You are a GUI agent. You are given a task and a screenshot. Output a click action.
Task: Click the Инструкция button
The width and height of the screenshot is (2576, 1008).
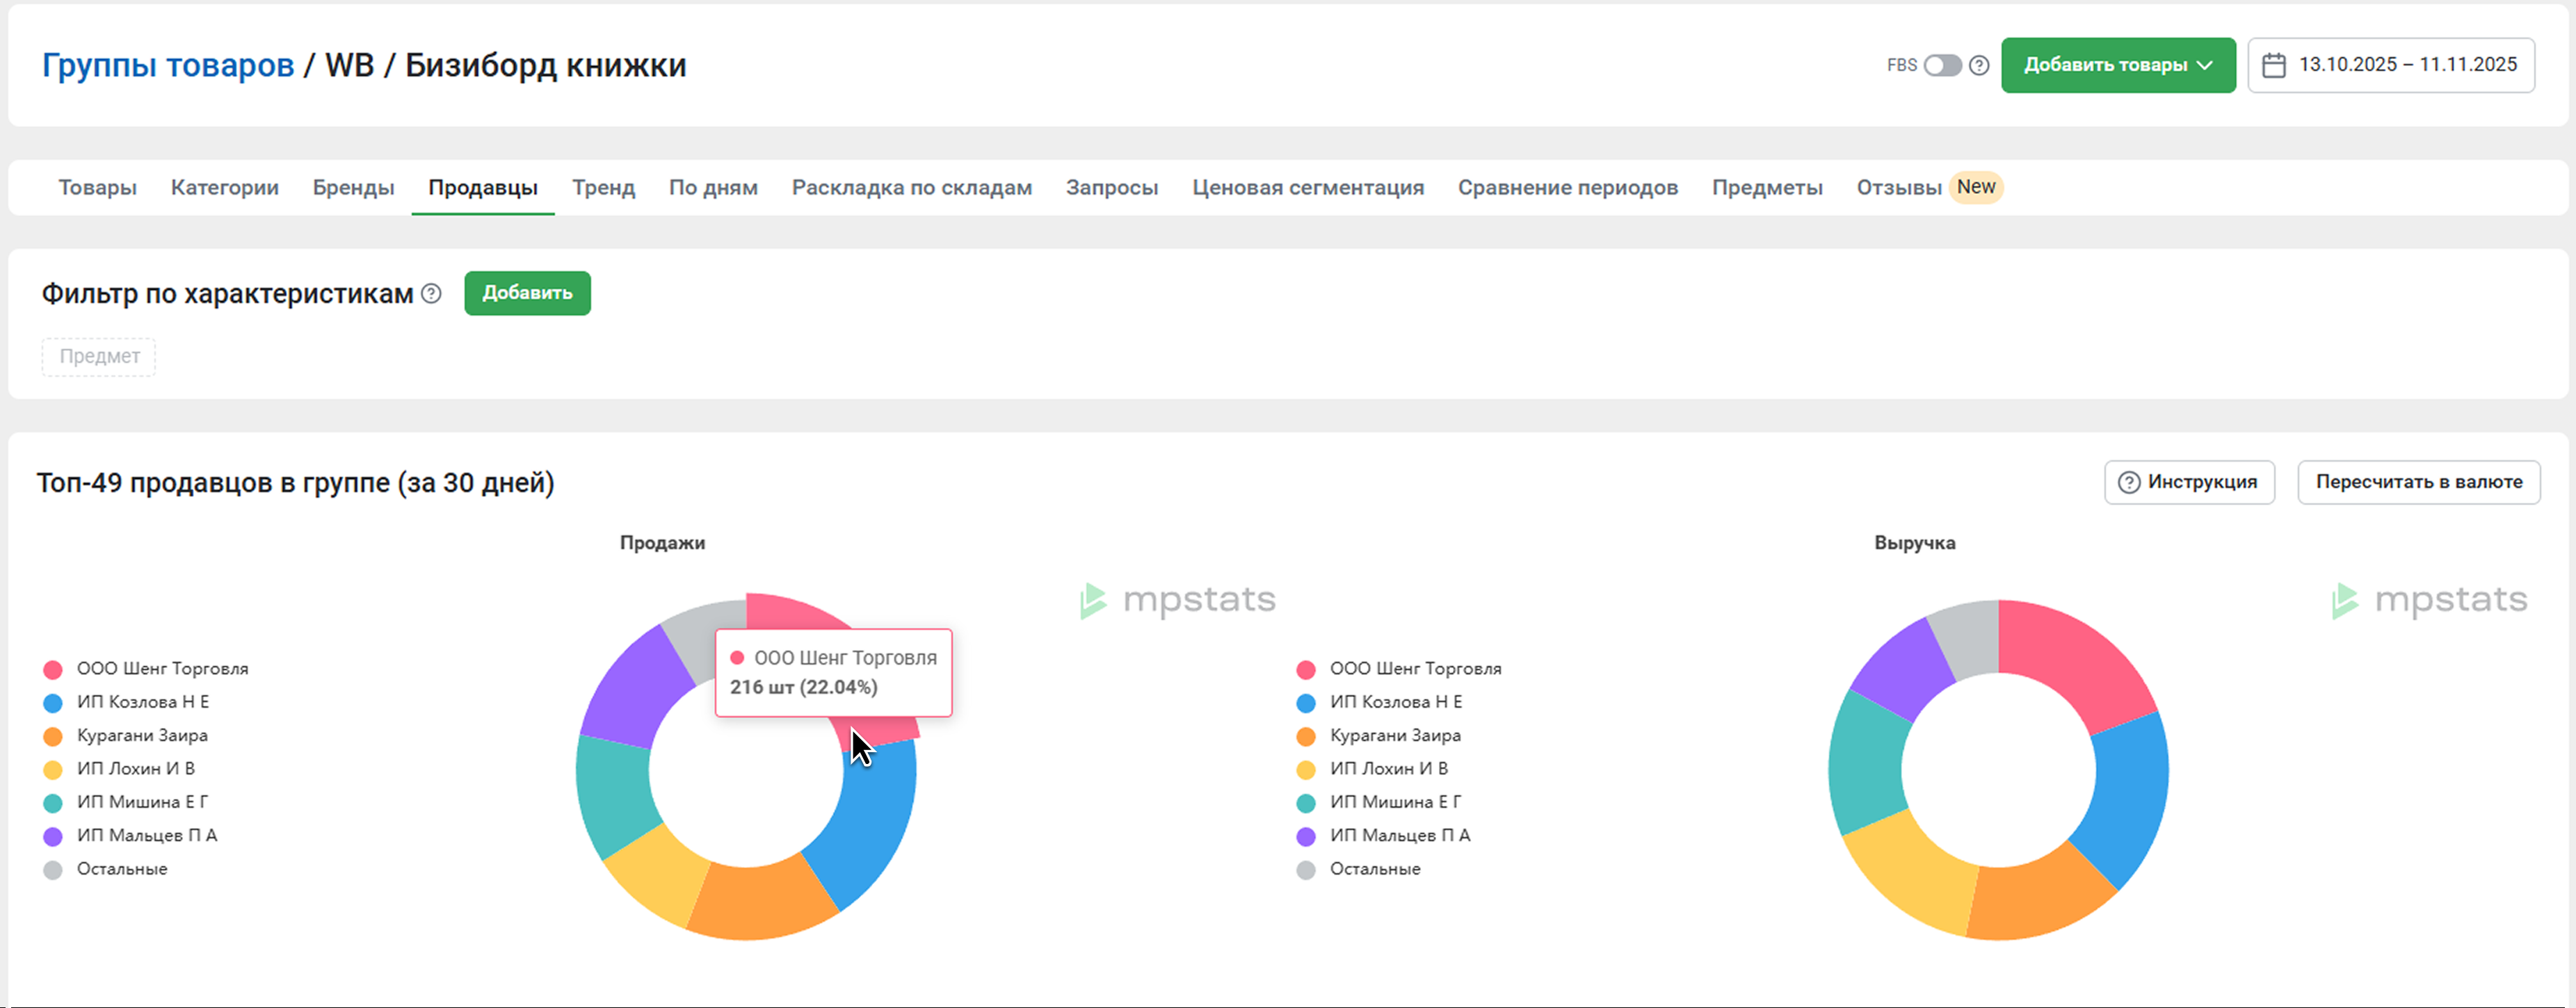[x=2189, y=482]
